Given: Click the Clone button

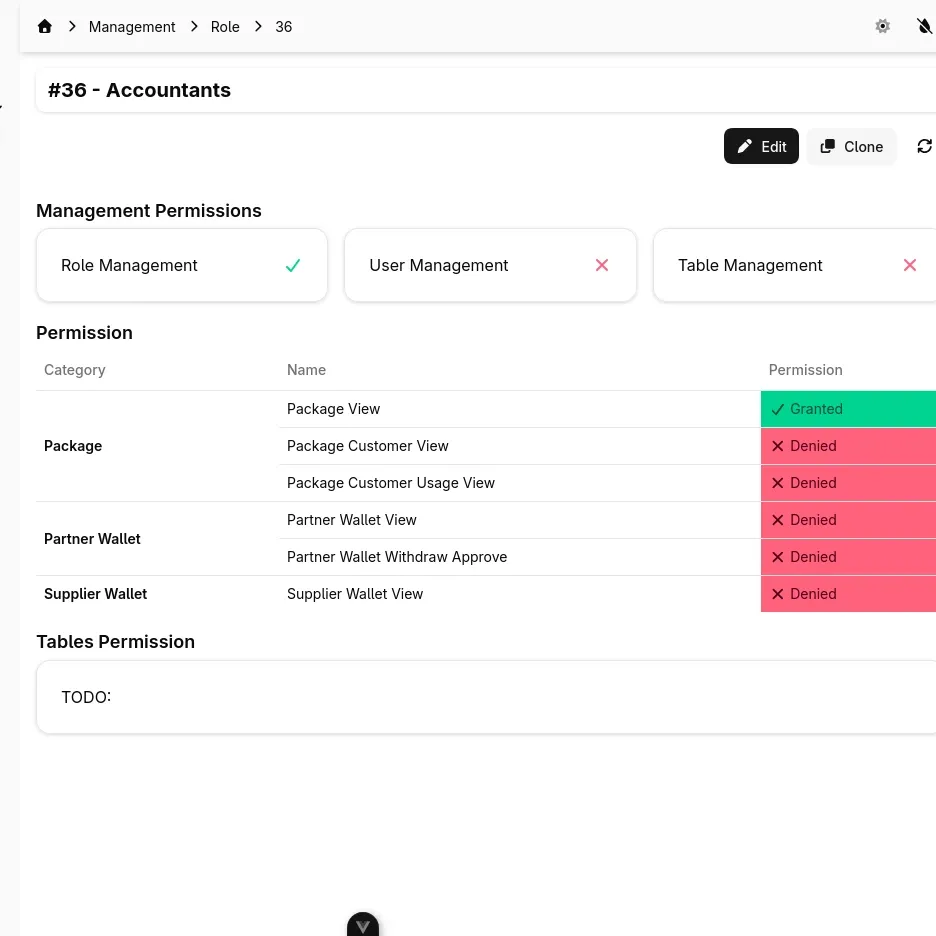Looking at the screenshot, I should point(851,146).
